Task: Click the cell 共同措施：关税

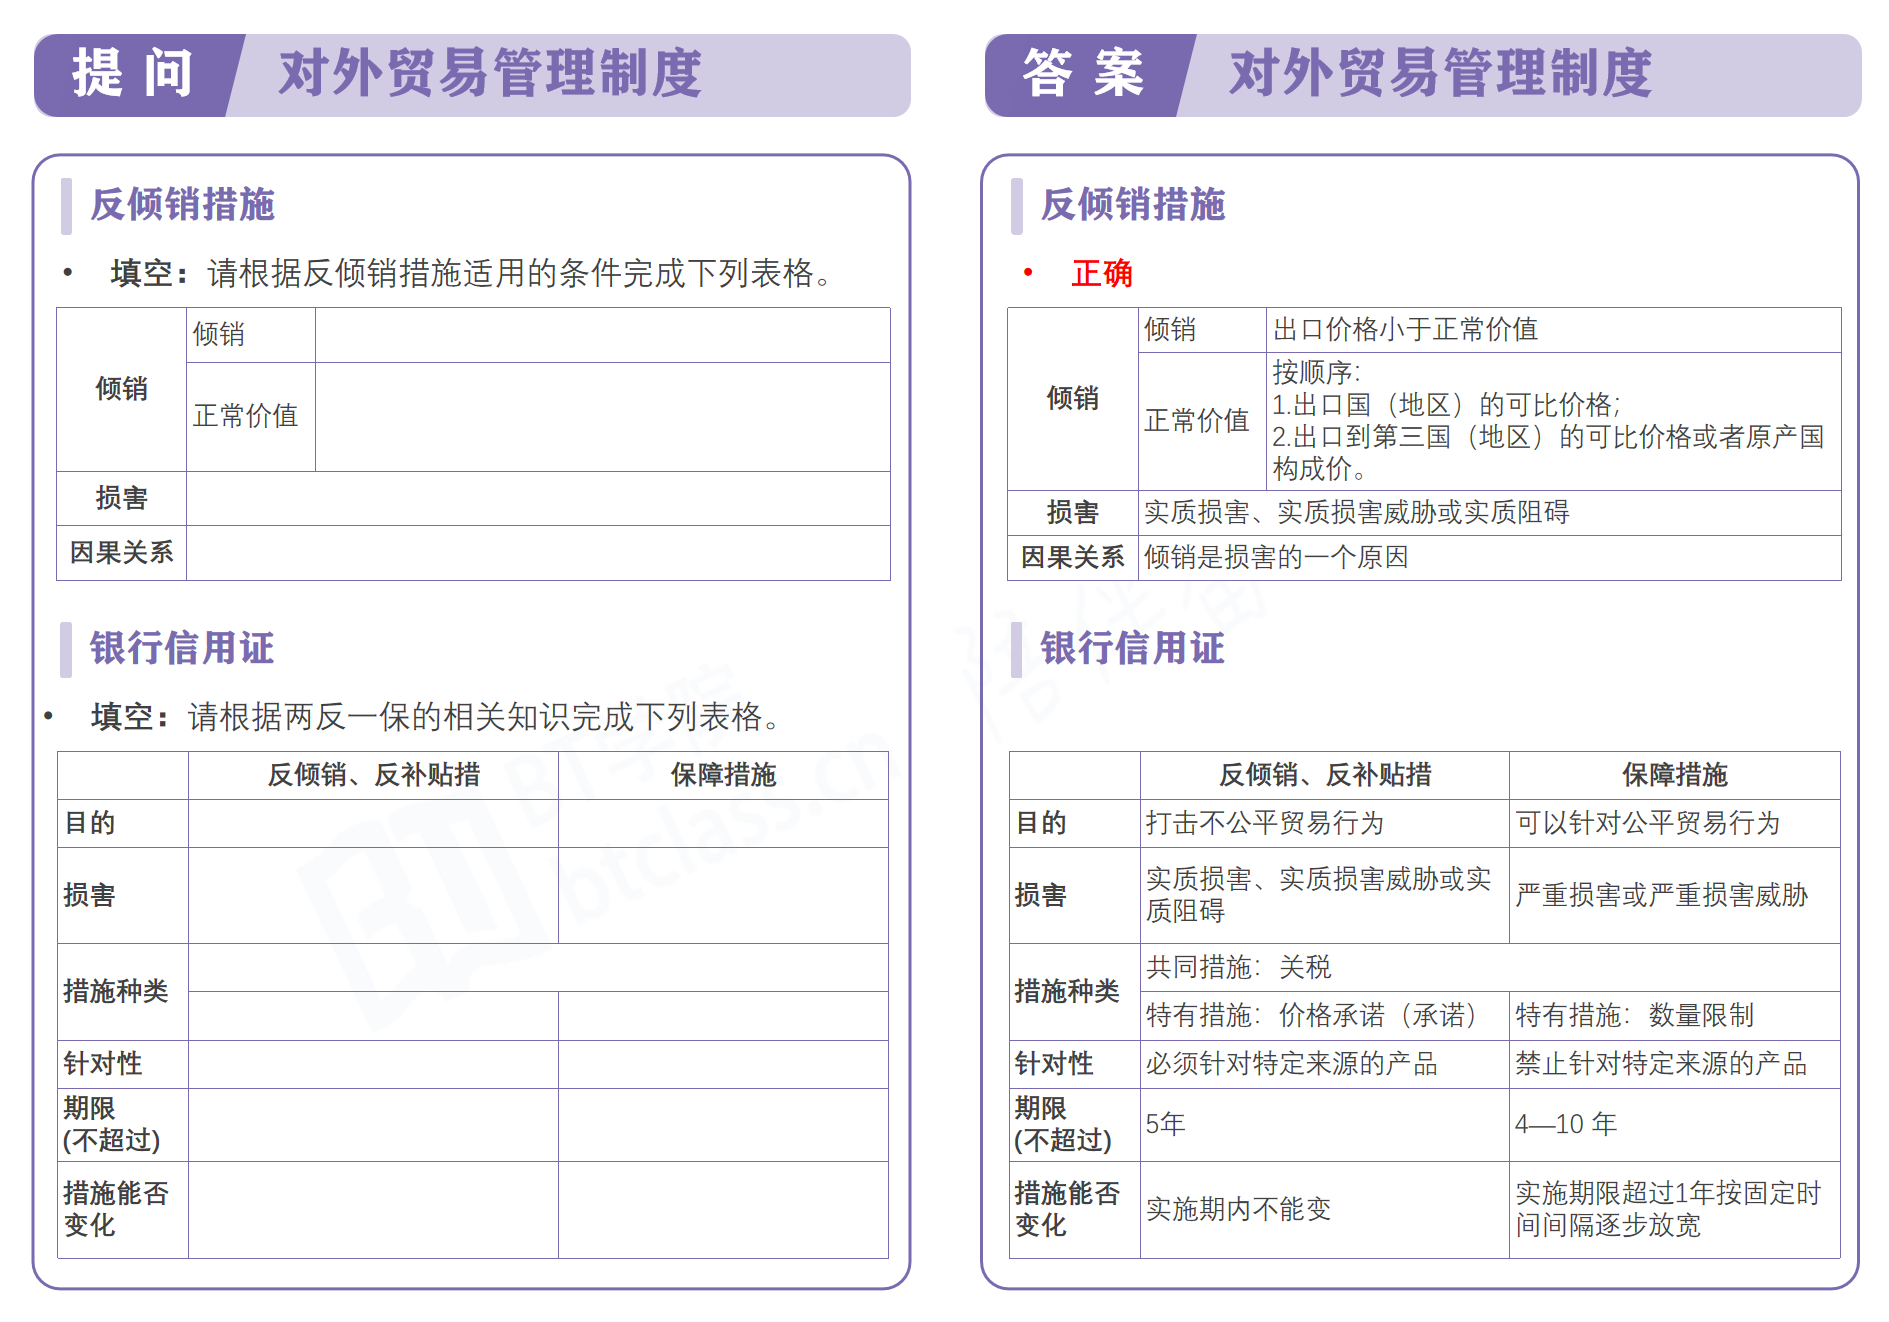Action: click(1489, 967)
